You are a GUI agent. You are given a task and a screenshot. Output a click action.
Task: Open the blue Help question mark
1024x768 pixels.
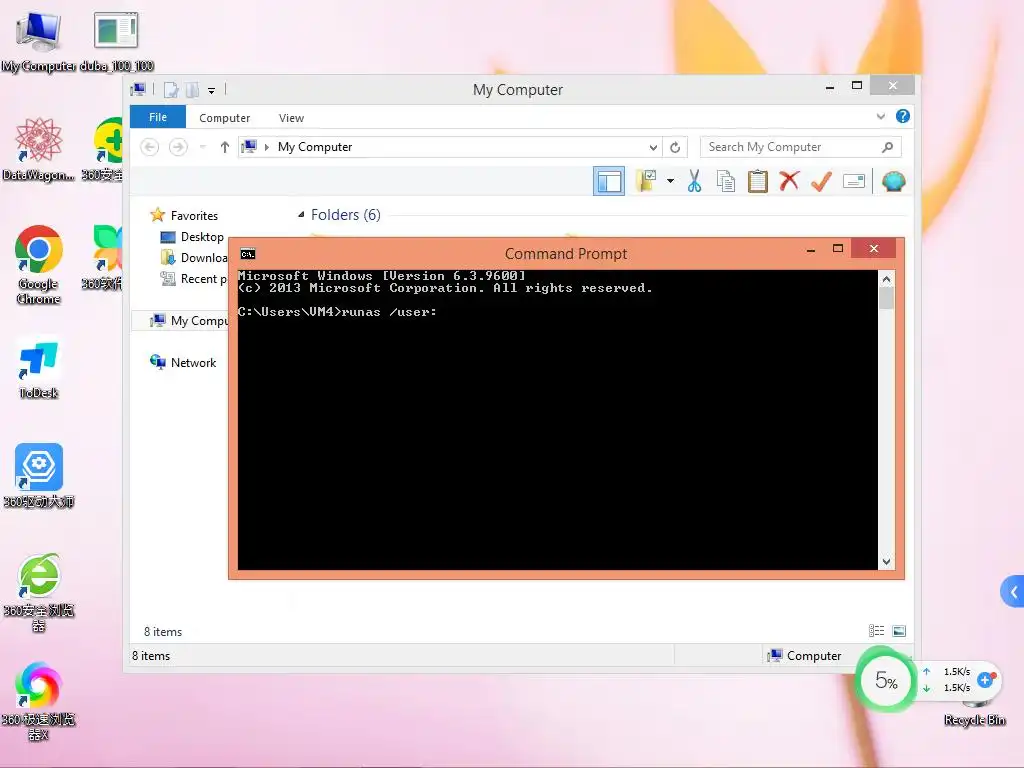[x=903, y=116]
